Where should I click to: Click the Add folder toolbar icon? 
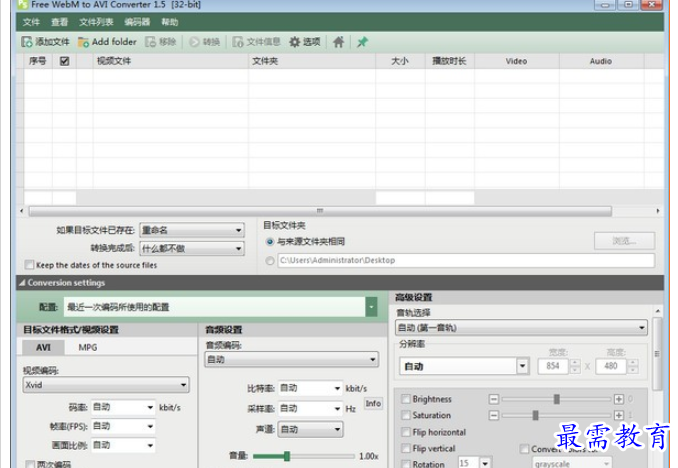pos(83,42)
